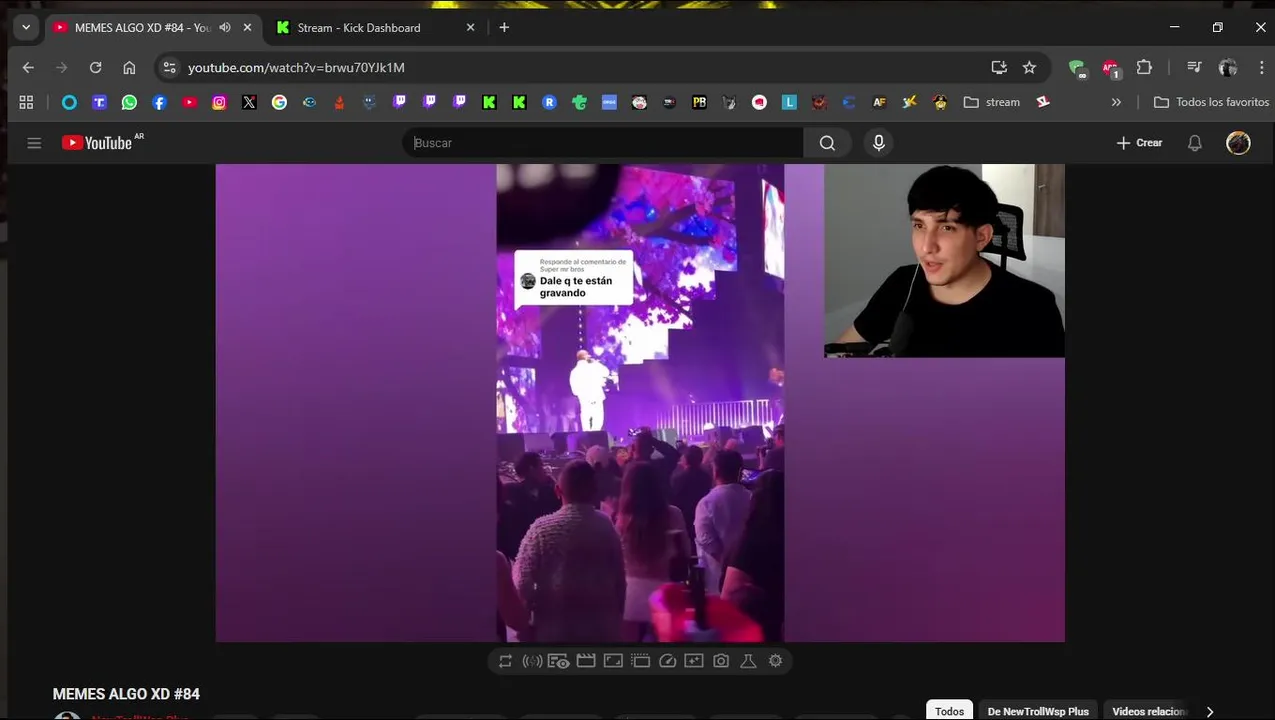Open the PB bookmark
This screenshot has height=720, width=1275.
699,102
